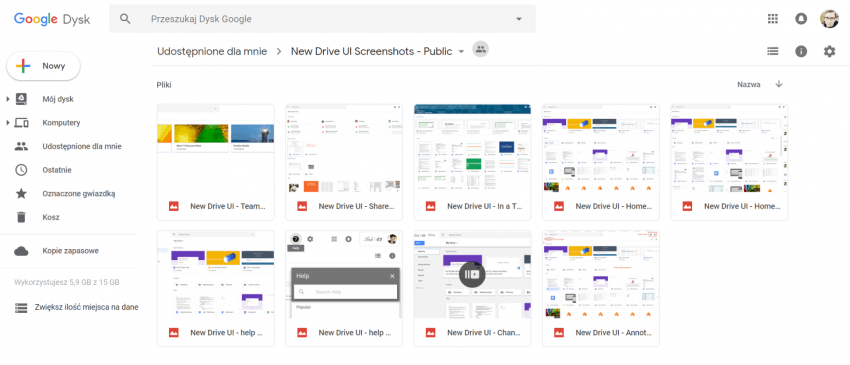Open the Google apps grid icon
The width and height of the screenshot is (850, 365).
click(x=773, y=19)
